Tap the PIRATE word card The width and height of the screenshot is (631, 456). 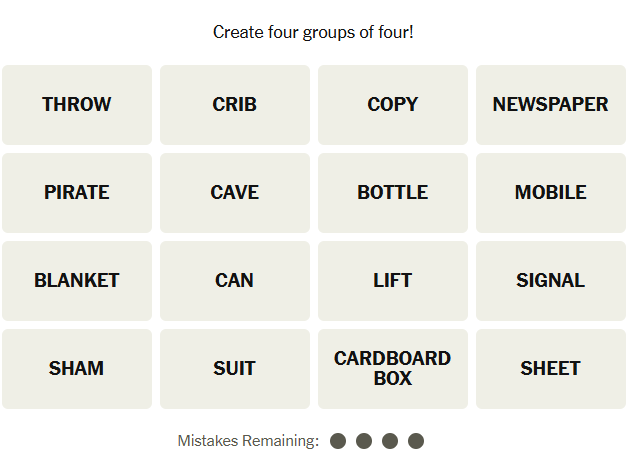click(77, 193)
